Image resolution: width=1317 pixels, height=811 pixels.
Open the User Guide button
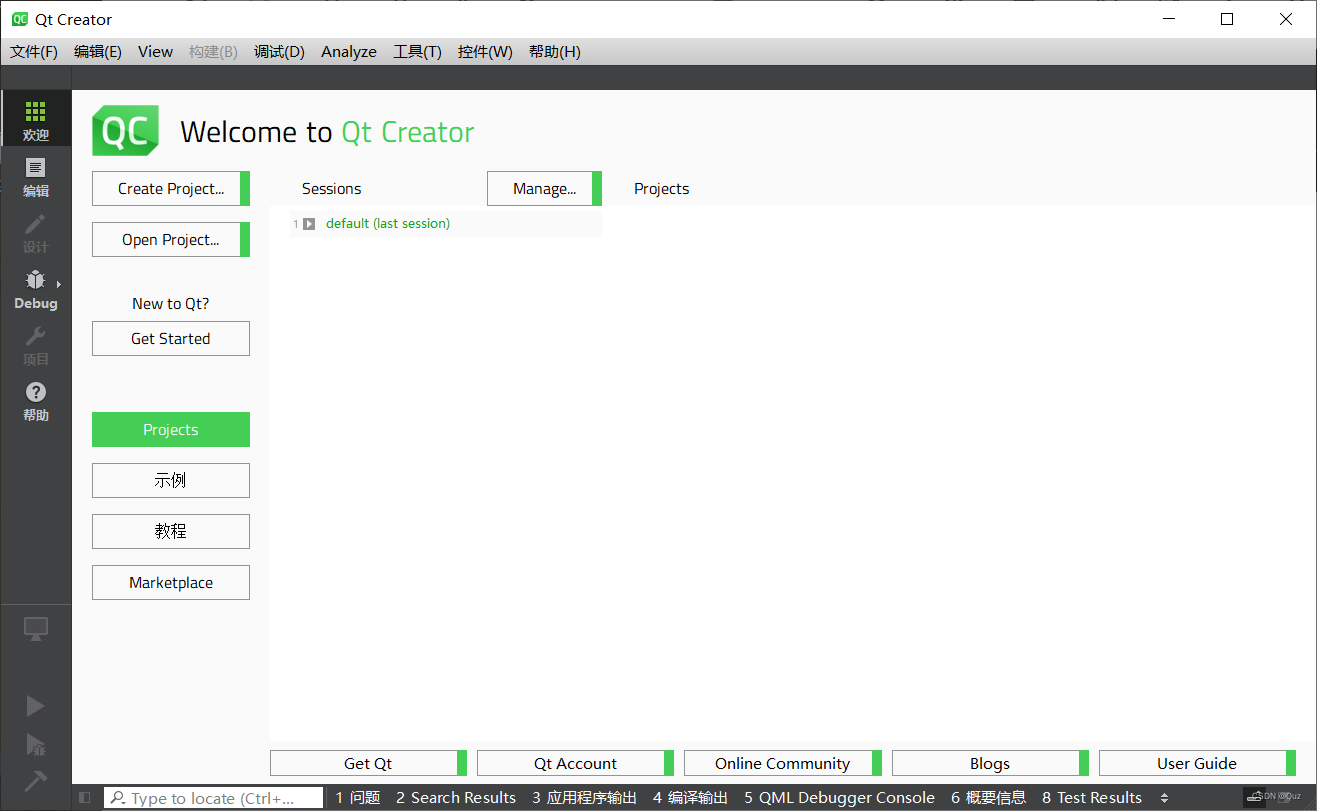coord(1197,763)
